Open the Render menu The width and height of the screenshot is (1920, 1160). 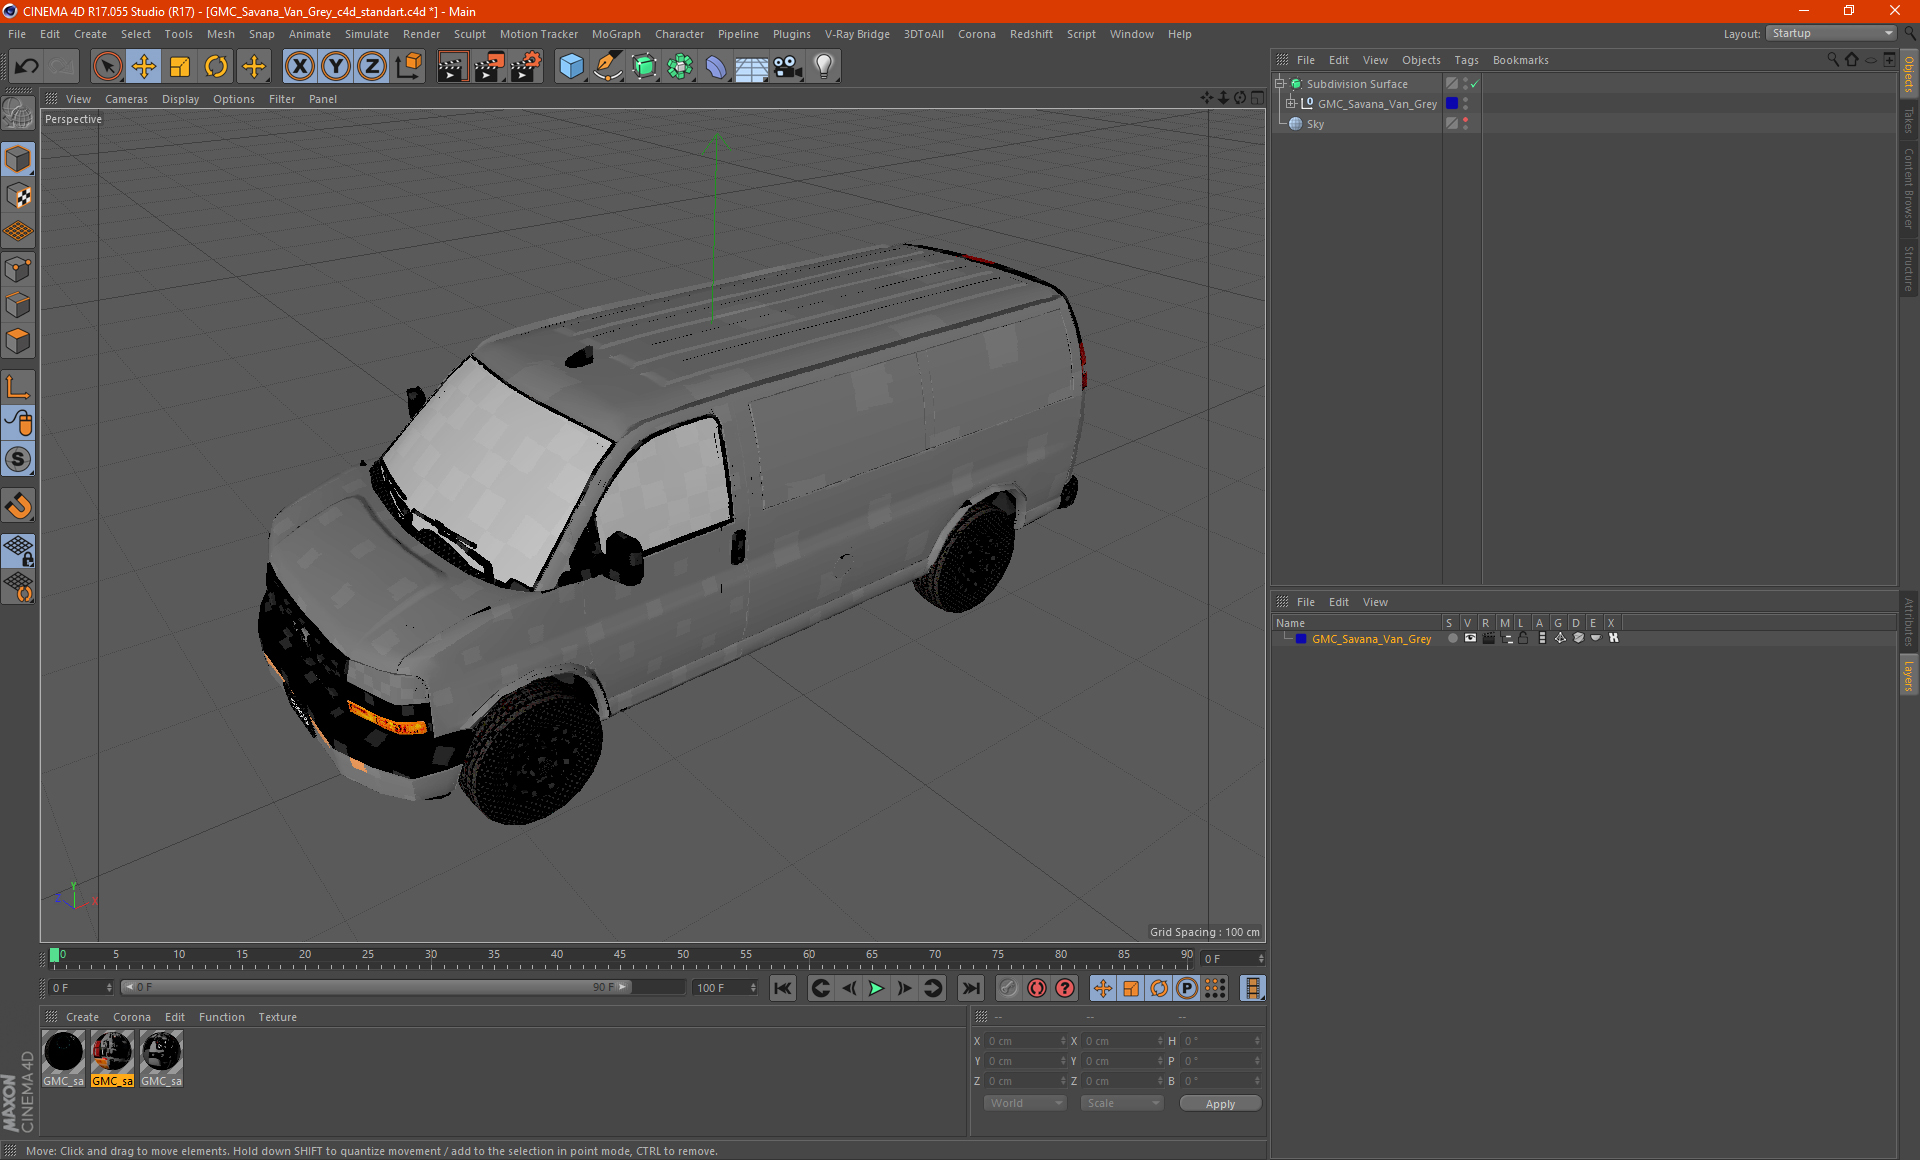[x=421, y=34]
